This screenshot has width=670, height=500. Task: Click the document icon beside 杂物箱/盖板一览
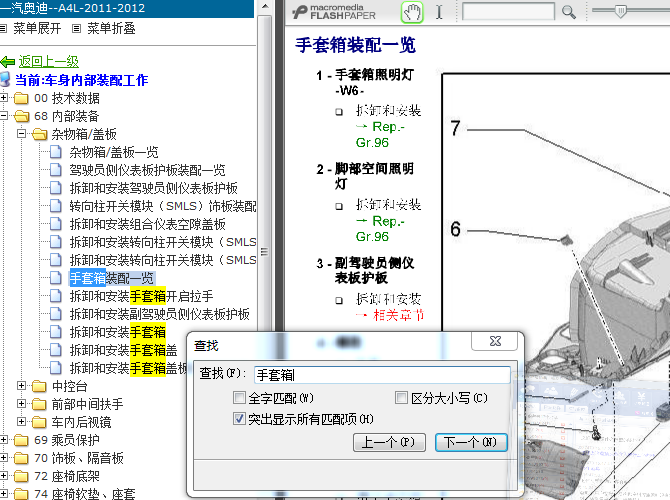[58, 152]
